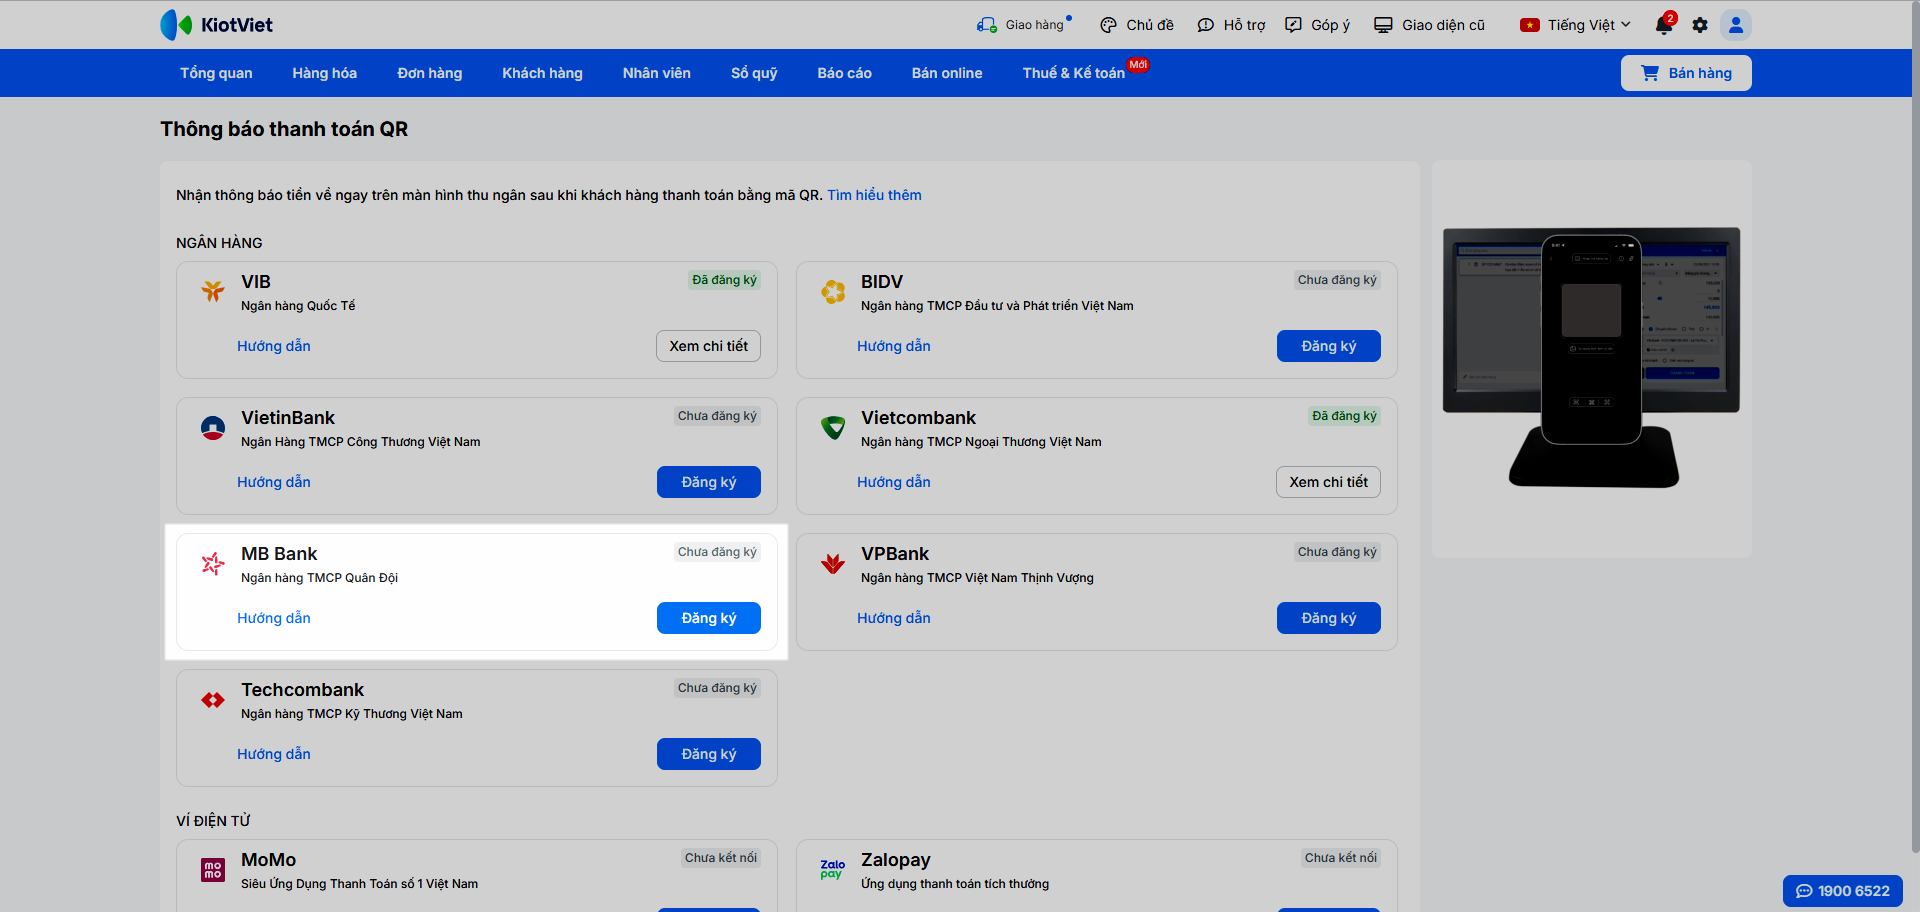Open the Thuế & Kế toán menu
The height and width of the screenshot is (912, 1920).
[1074, 73]
